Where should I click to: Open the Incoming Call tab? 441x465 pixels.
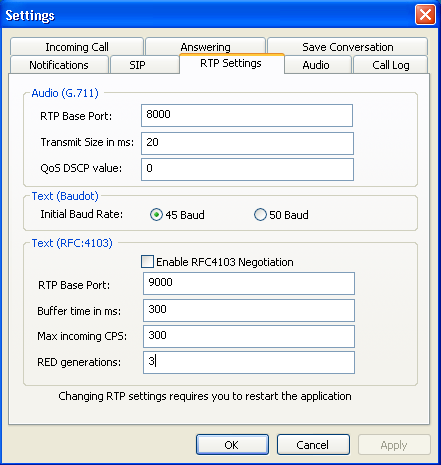click(x=77, y=47)
